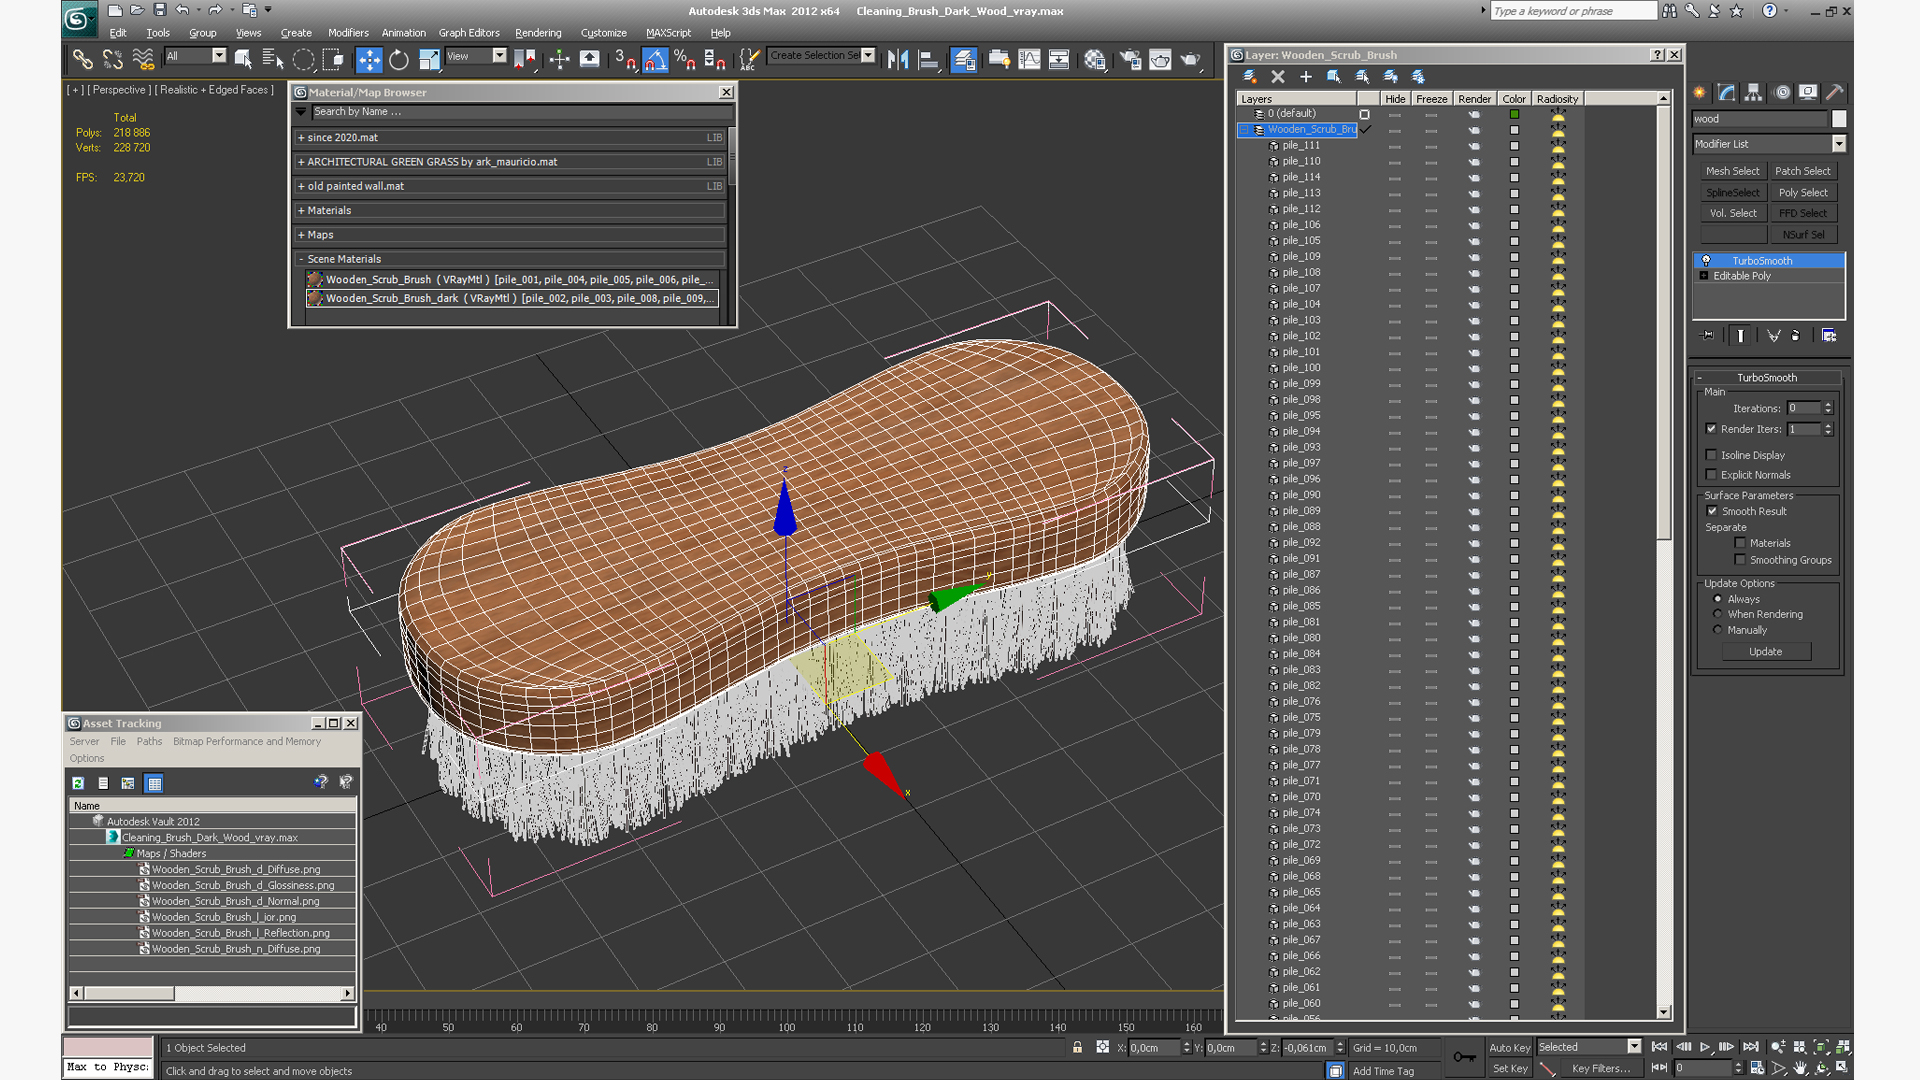
Task: Delete highlighted layer in Layer dialog
Action: click(1277, 76)
